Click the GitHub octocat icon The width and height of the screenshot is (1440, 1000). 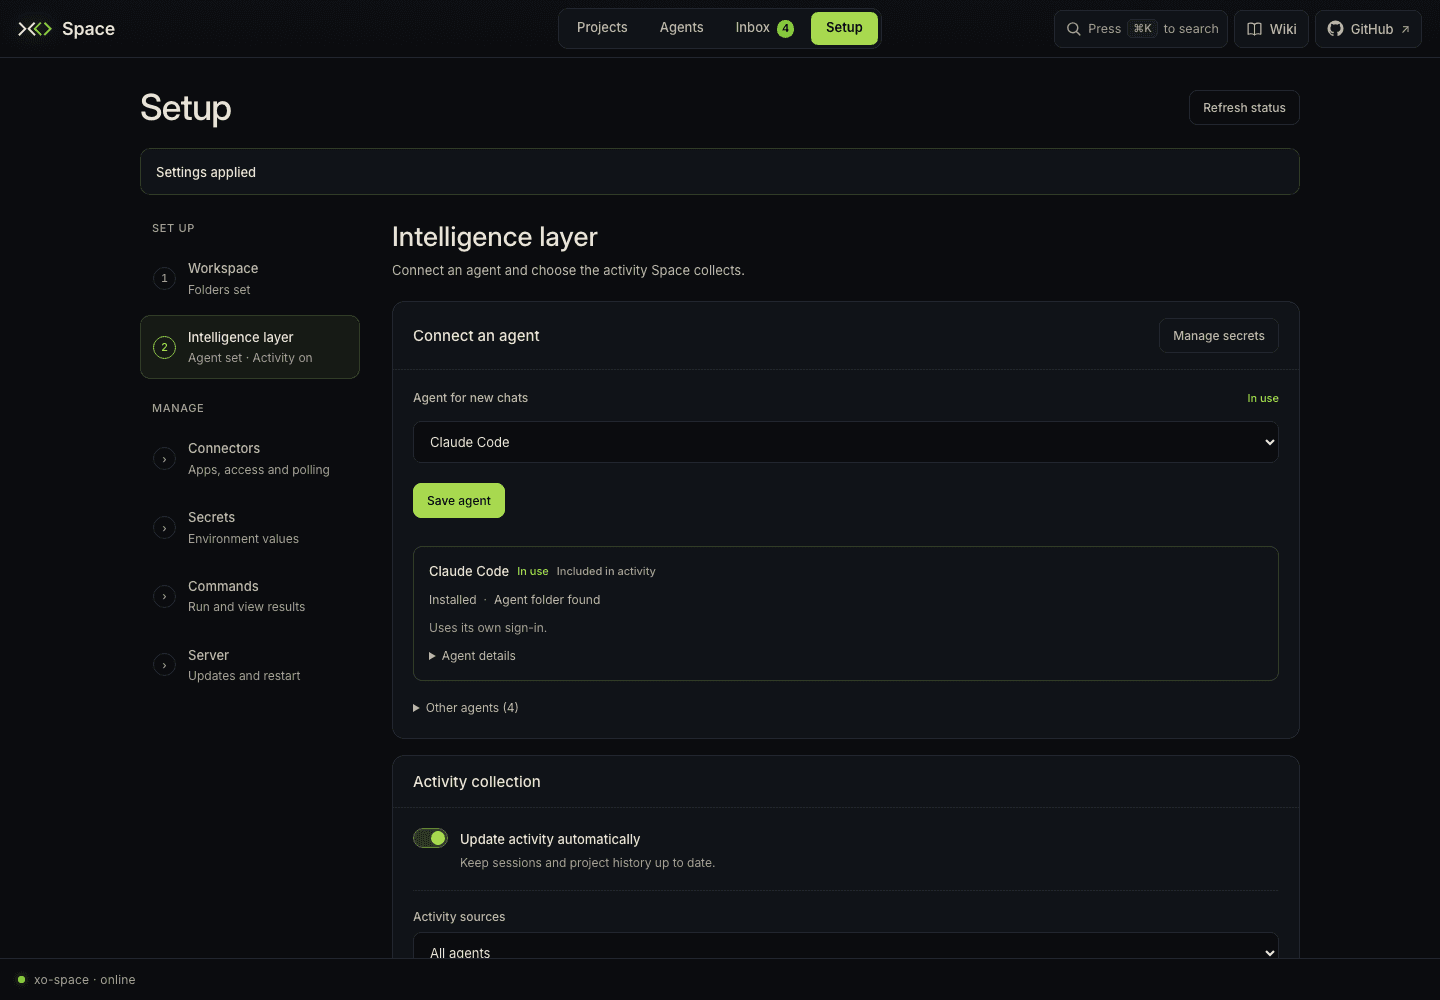pyautogui.click(x=1335, y=29)
